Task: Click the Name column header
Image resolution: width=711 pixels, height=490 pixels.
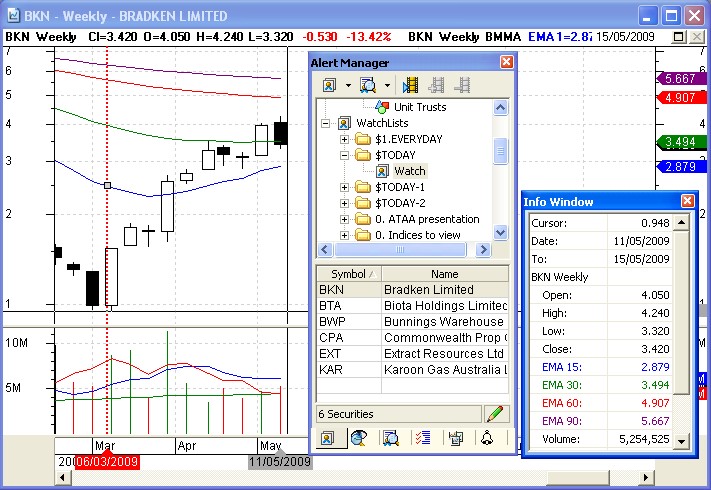Action: pyautogui.click(x=444, y=274)
